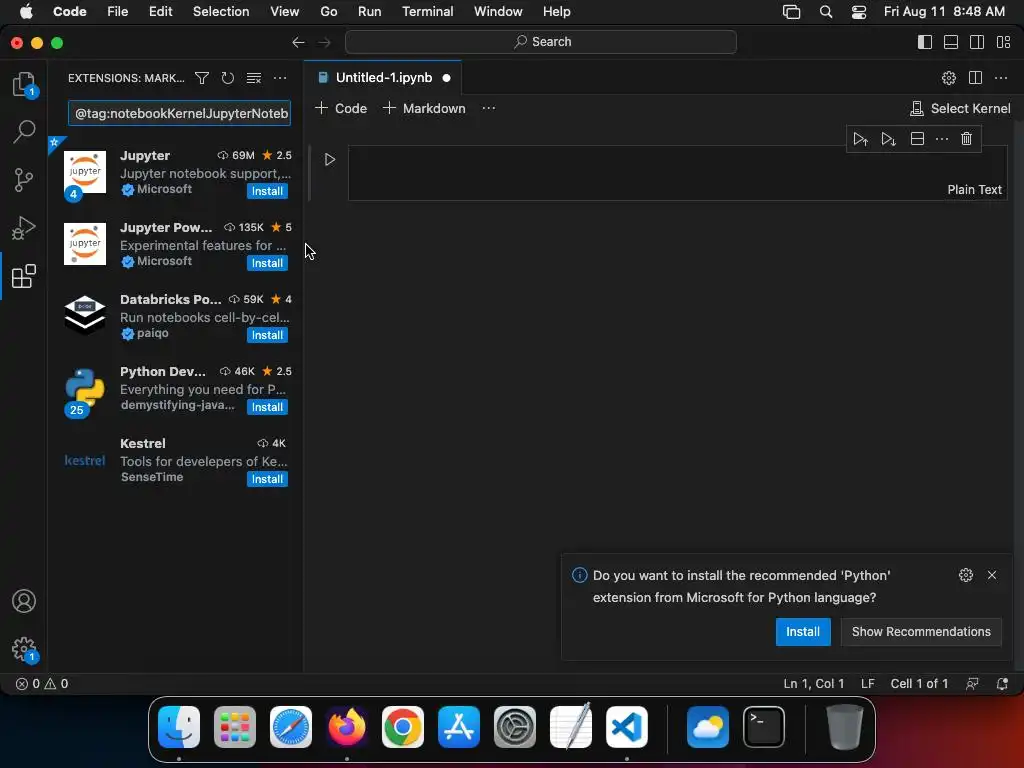The image size is (1024, 768).
Task: Open cell more actions menu
Action: pyautogui.click(x=942, y=139)
